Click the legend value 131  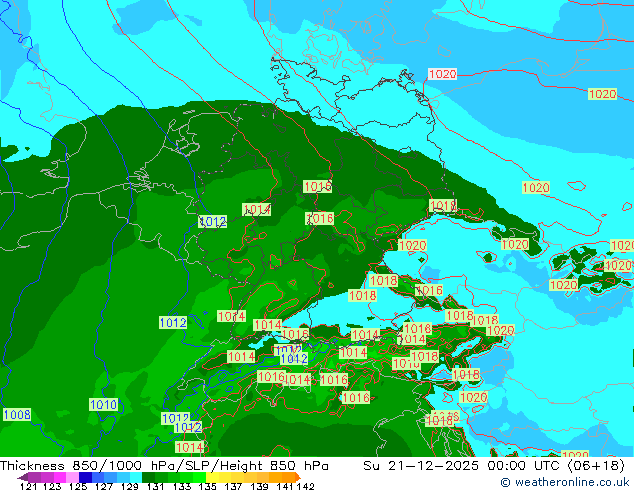point(155,486)
